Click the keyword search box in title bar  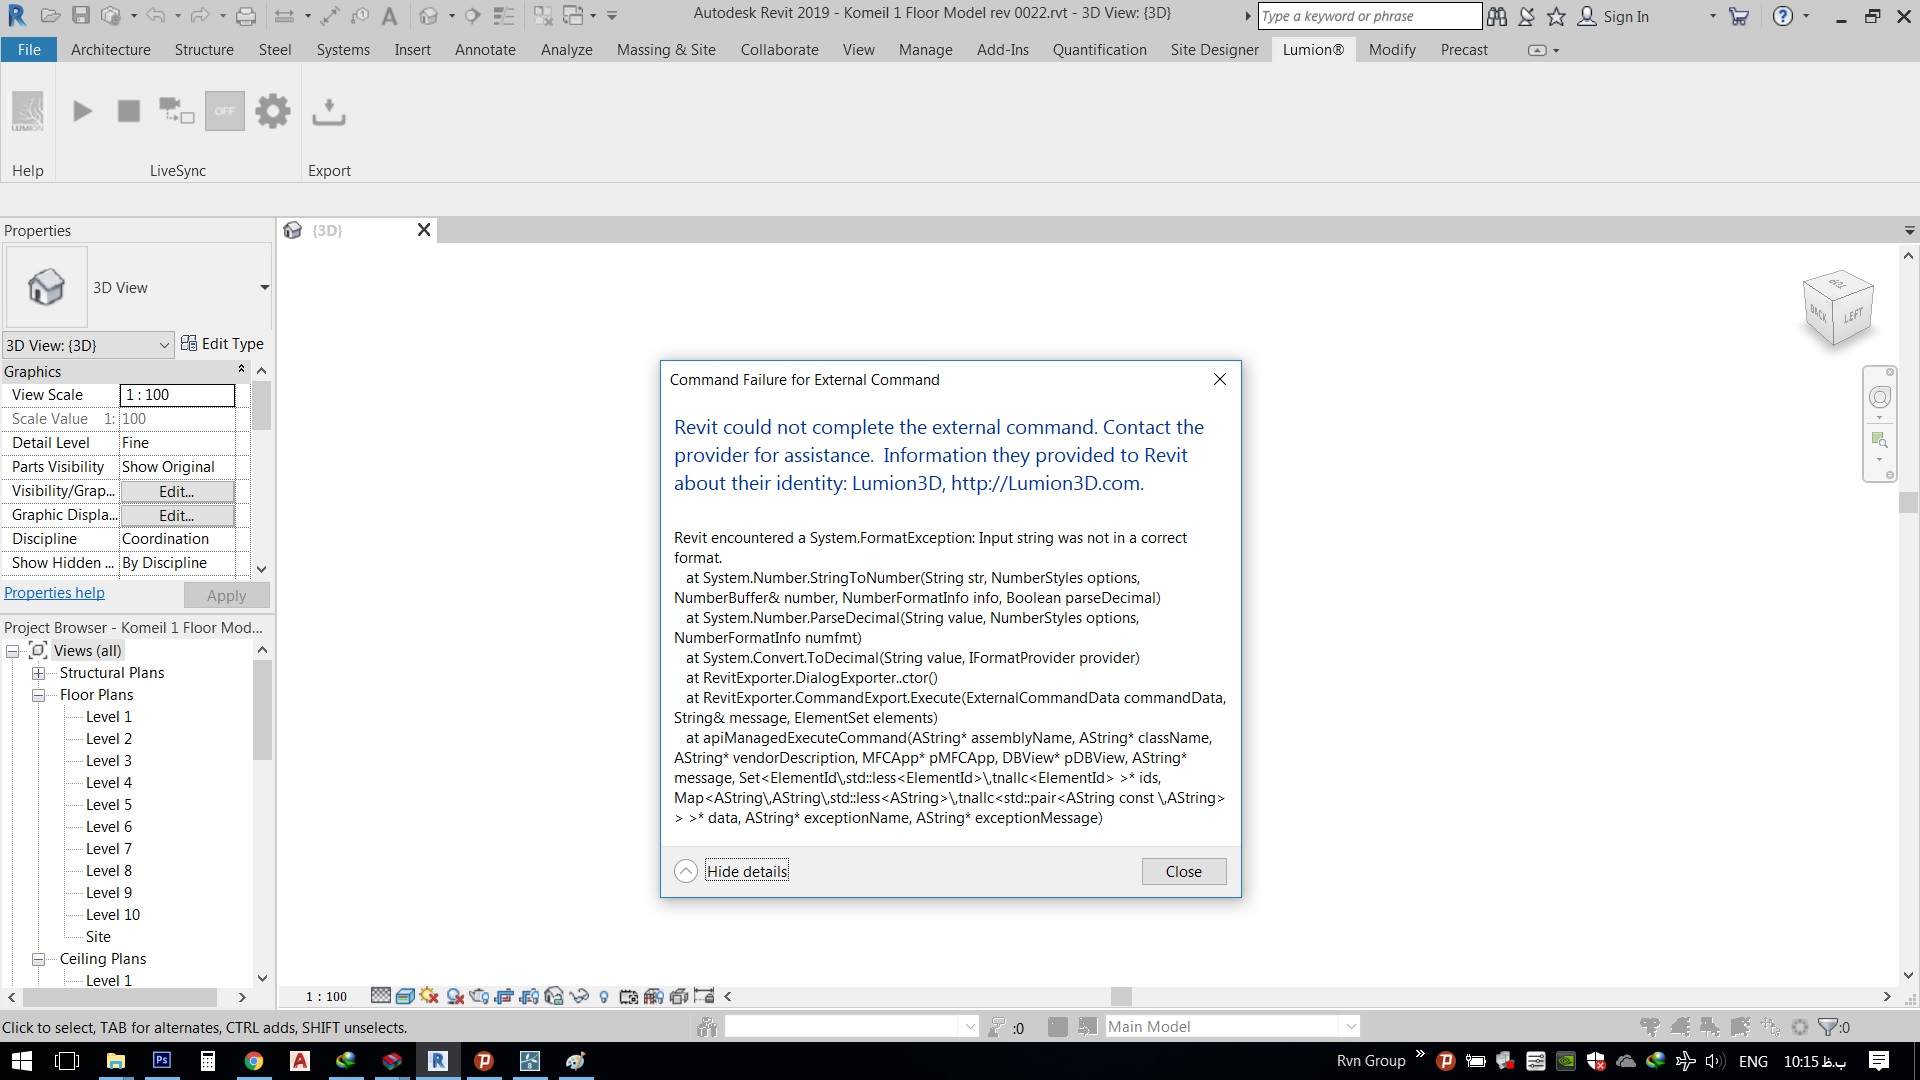(x=1369, y=16)
